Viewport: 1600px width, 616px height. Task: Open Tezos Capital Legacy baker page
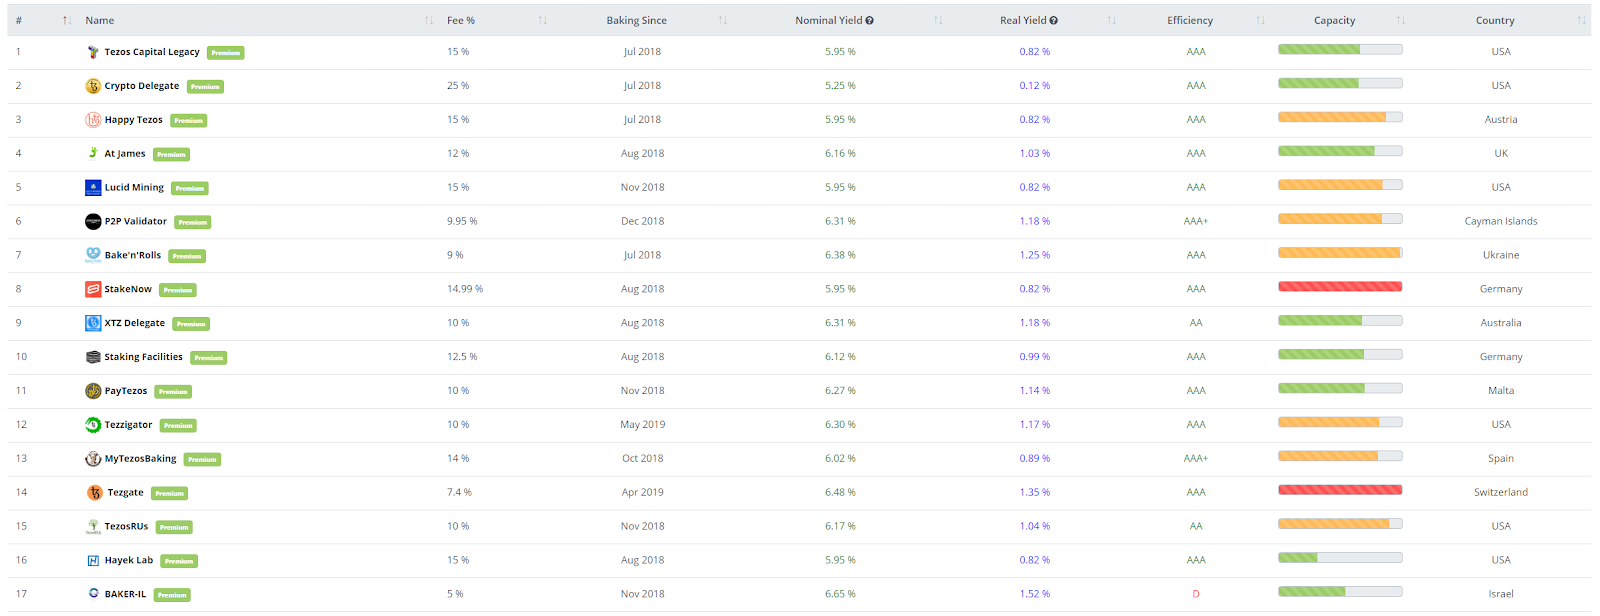tap(152, 52)
